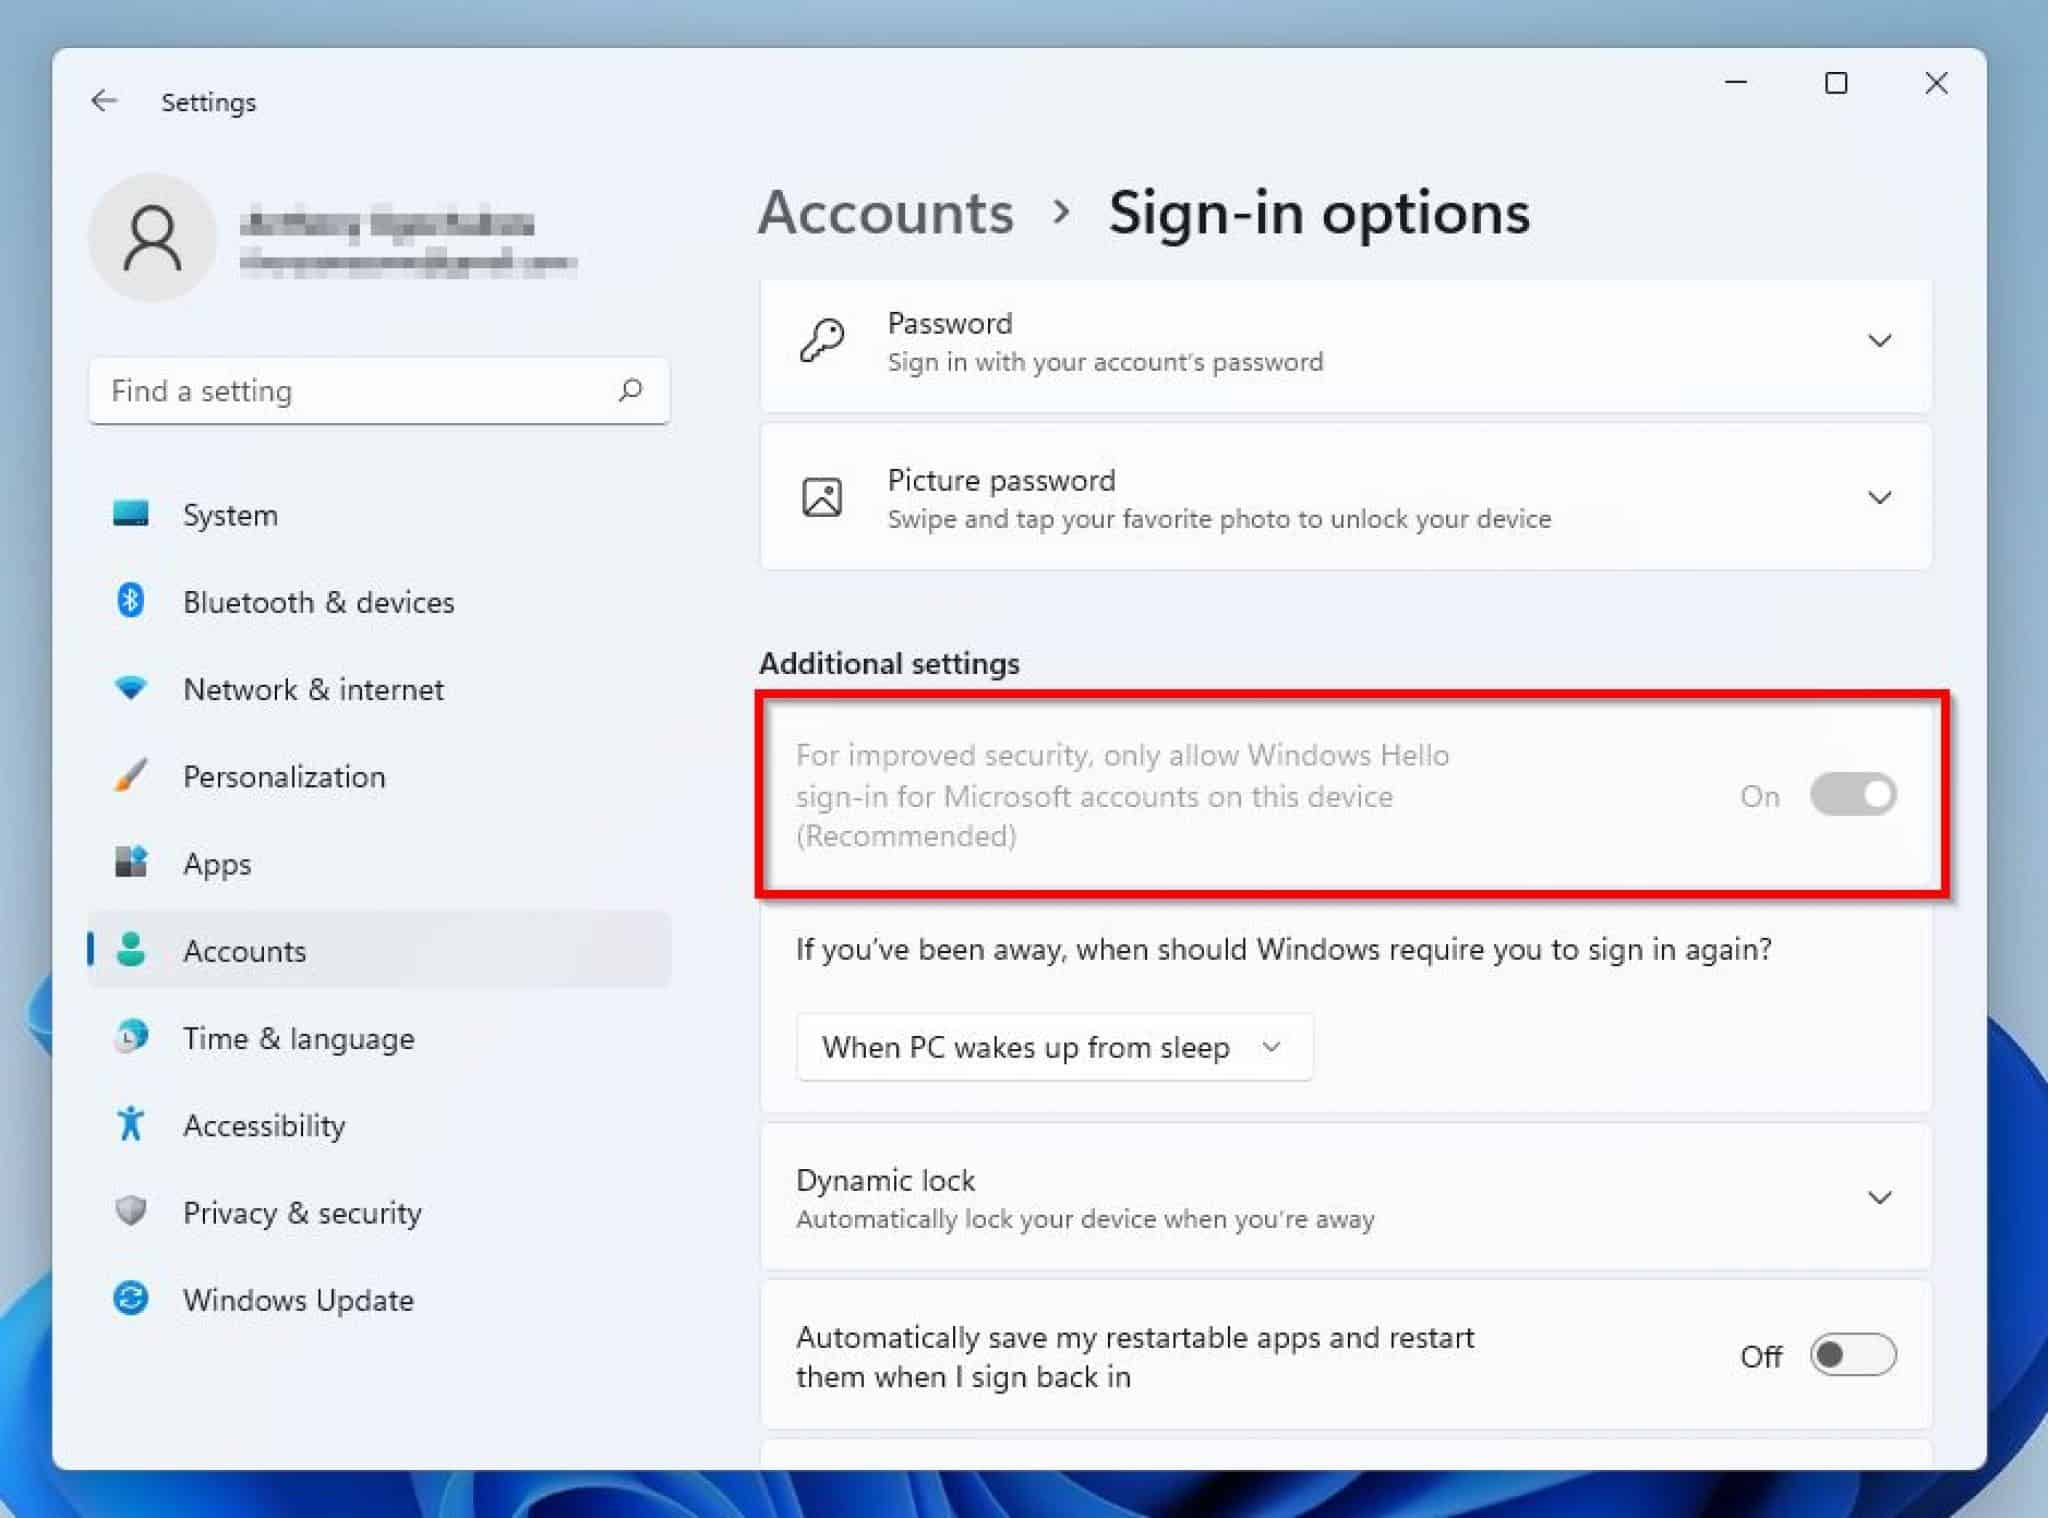The height and width of the screenshot is (1518, 2048).
Task: Click the Picture password image icon
Action: (x=820, y=496)
